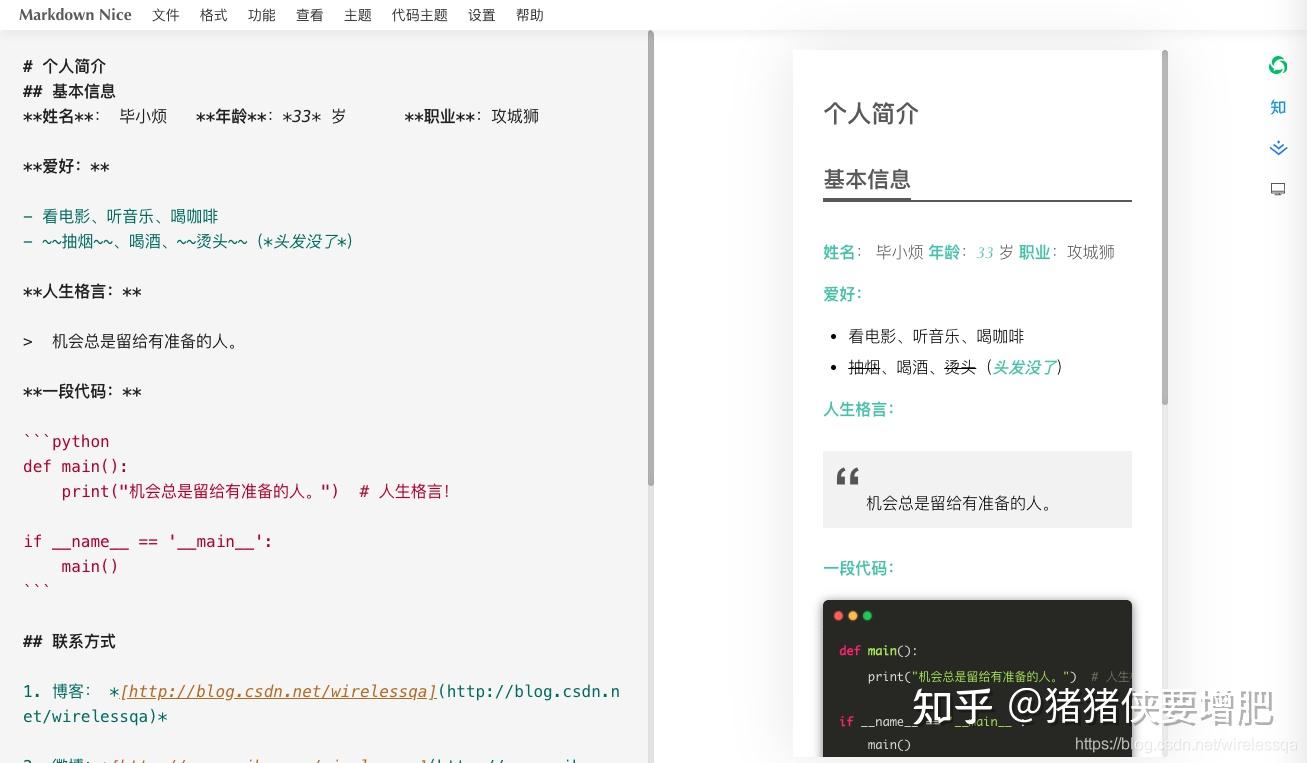Screen dimensions: 1307x763
Task: Click the Markdown Nice logo title
Action: [75, 15]
